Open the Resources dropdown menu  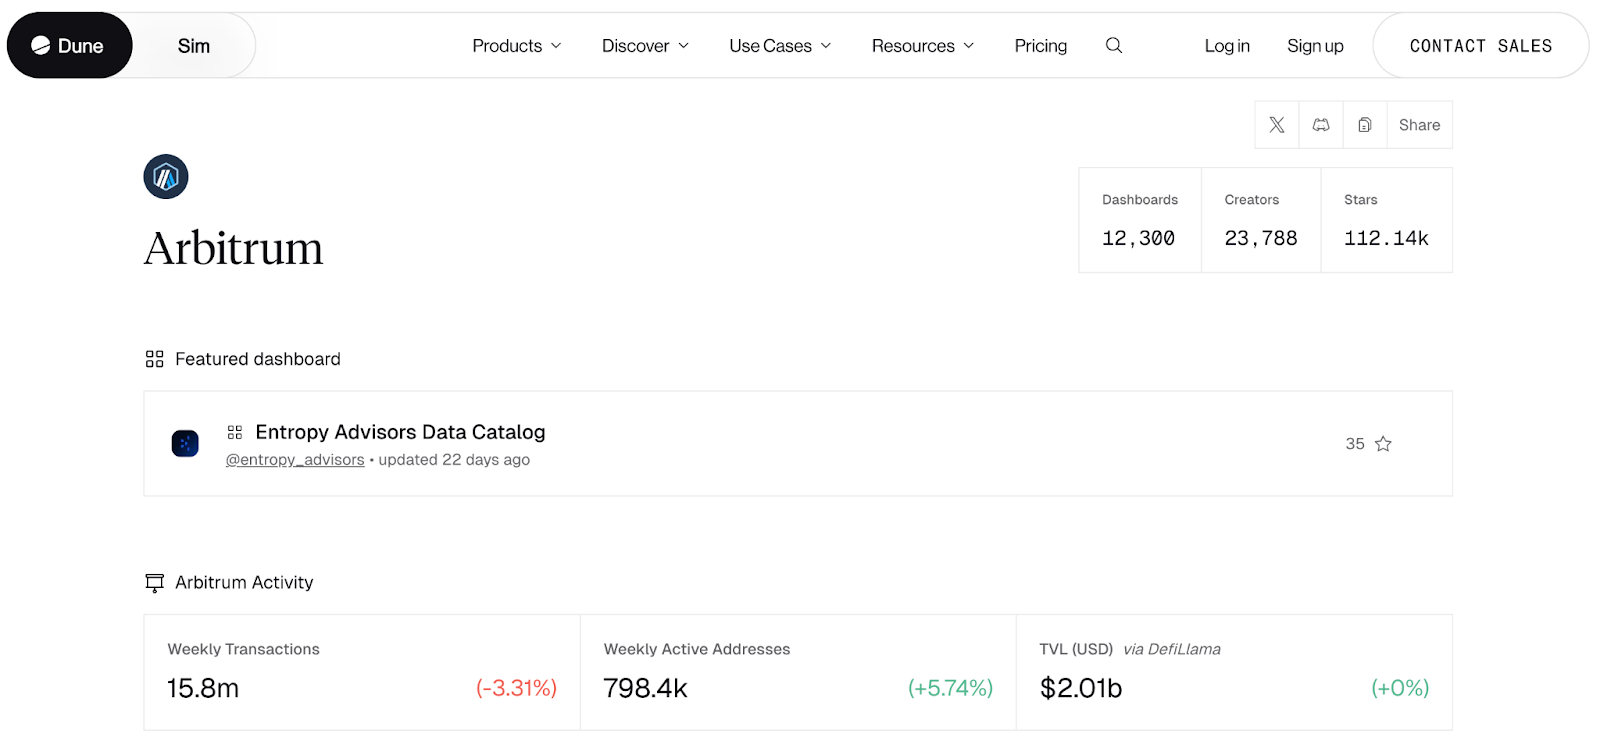922,46
